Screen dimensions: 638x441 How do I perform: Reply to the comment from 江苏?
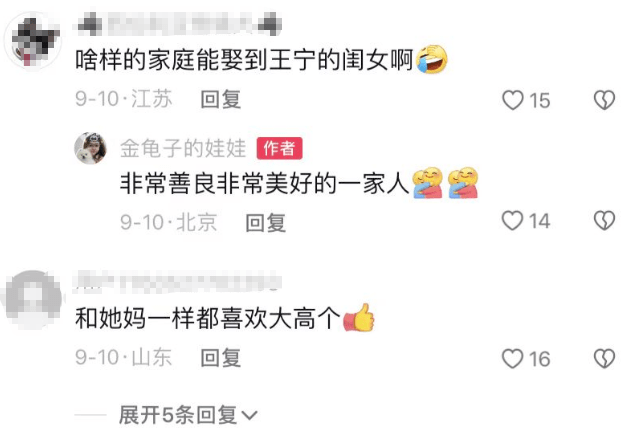click(221, 100)
